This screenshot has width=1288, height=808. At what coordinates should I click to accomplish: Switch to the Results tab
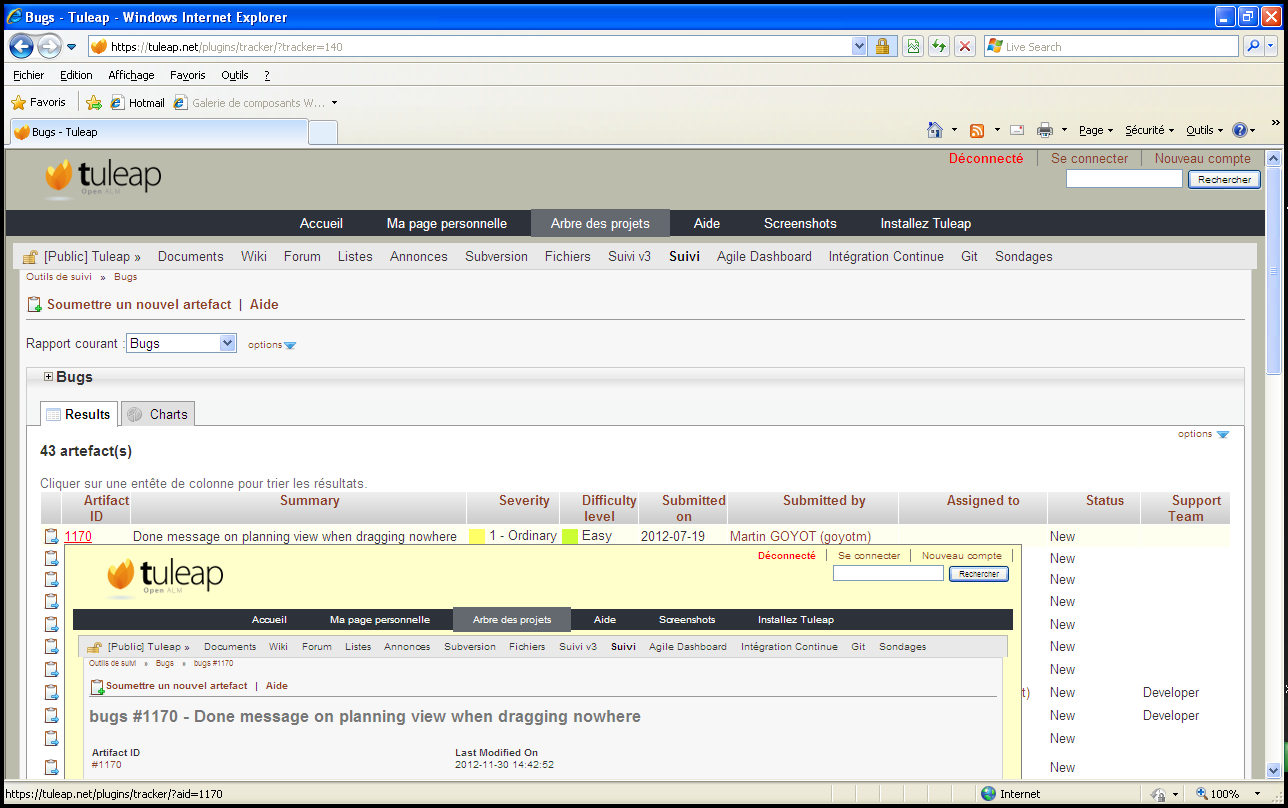pos(79,414)
